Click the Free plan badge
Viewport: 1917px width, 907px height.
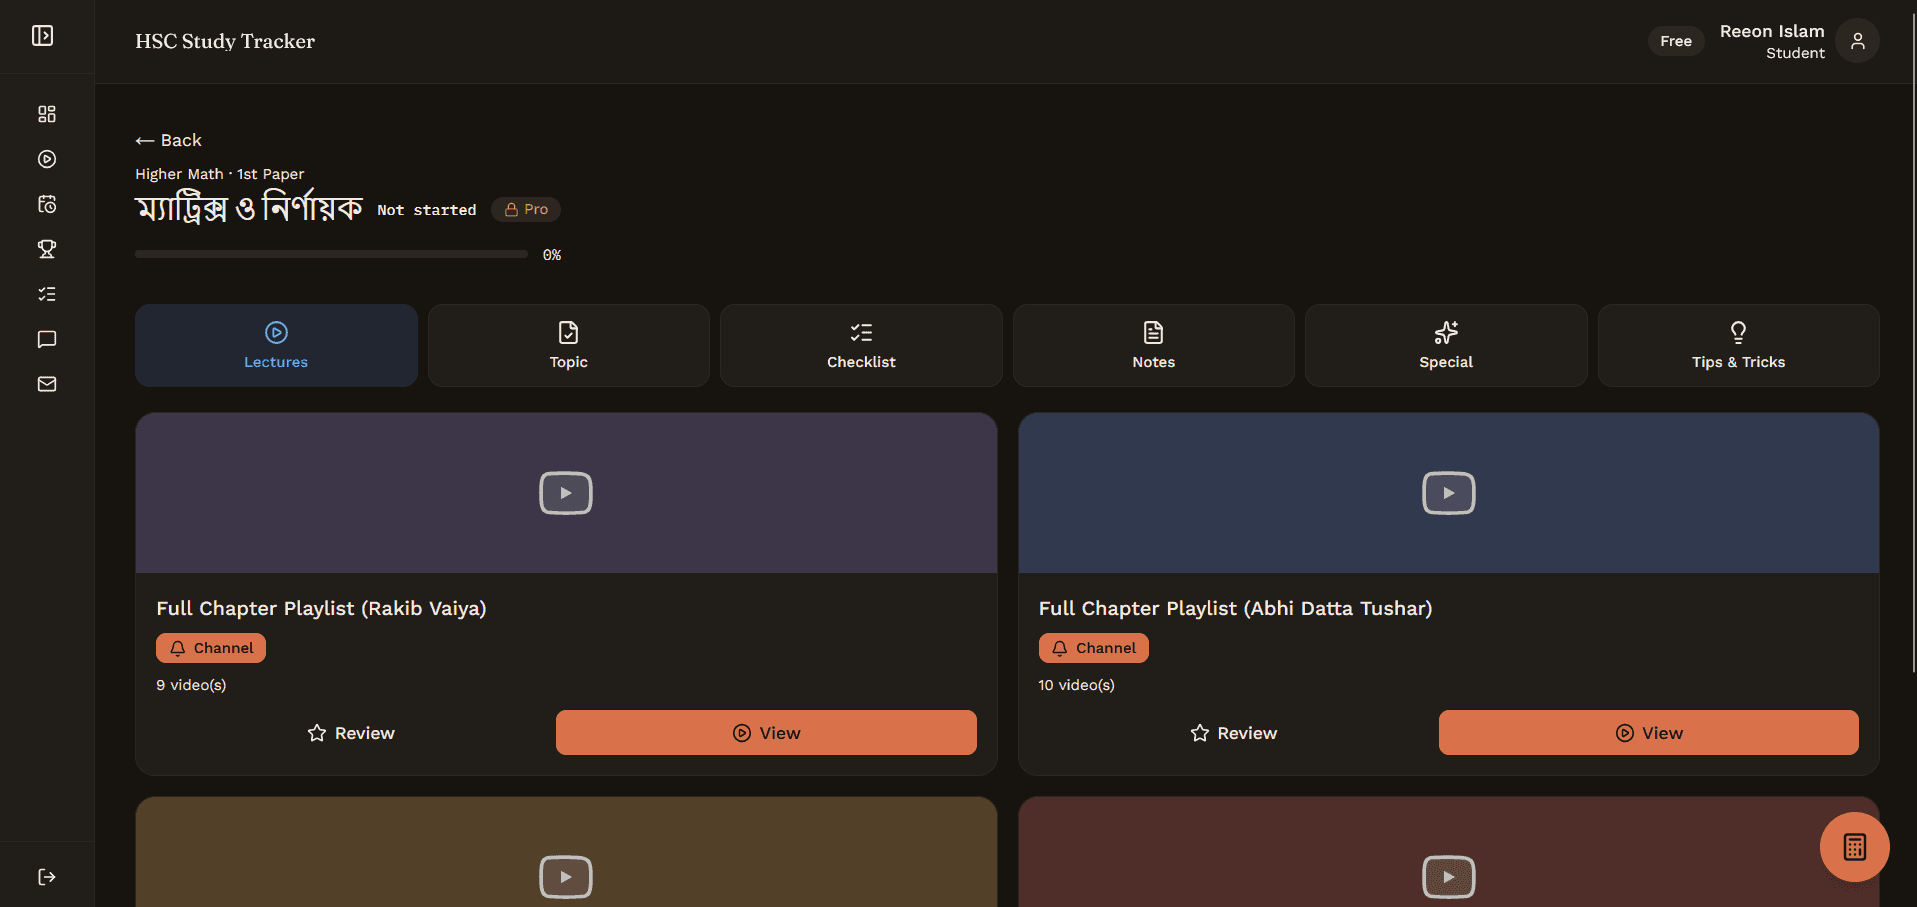[x=1676, y=41]
